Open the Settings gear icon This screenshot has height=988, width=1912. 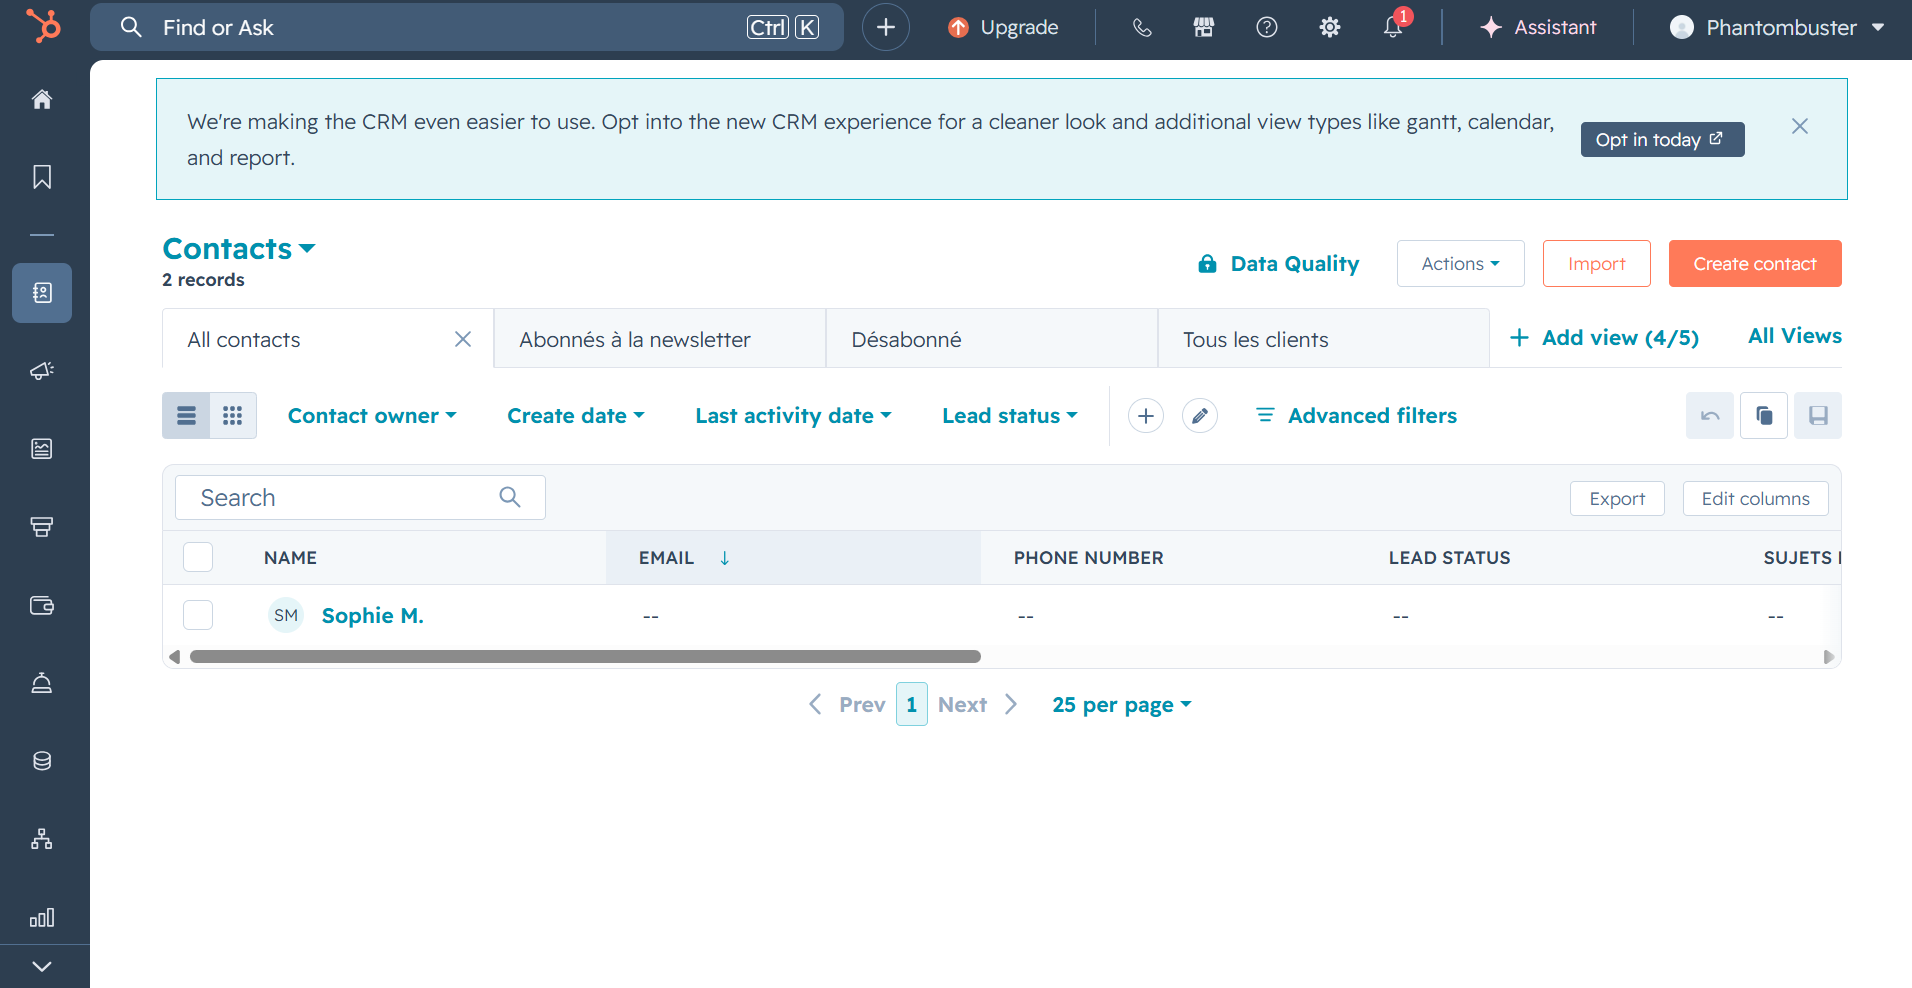(x=1330, y=28)
